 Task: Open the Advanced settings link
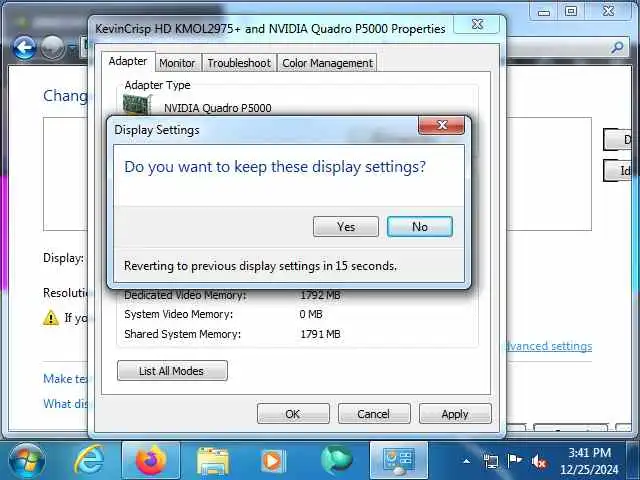(x=549, y=346)
